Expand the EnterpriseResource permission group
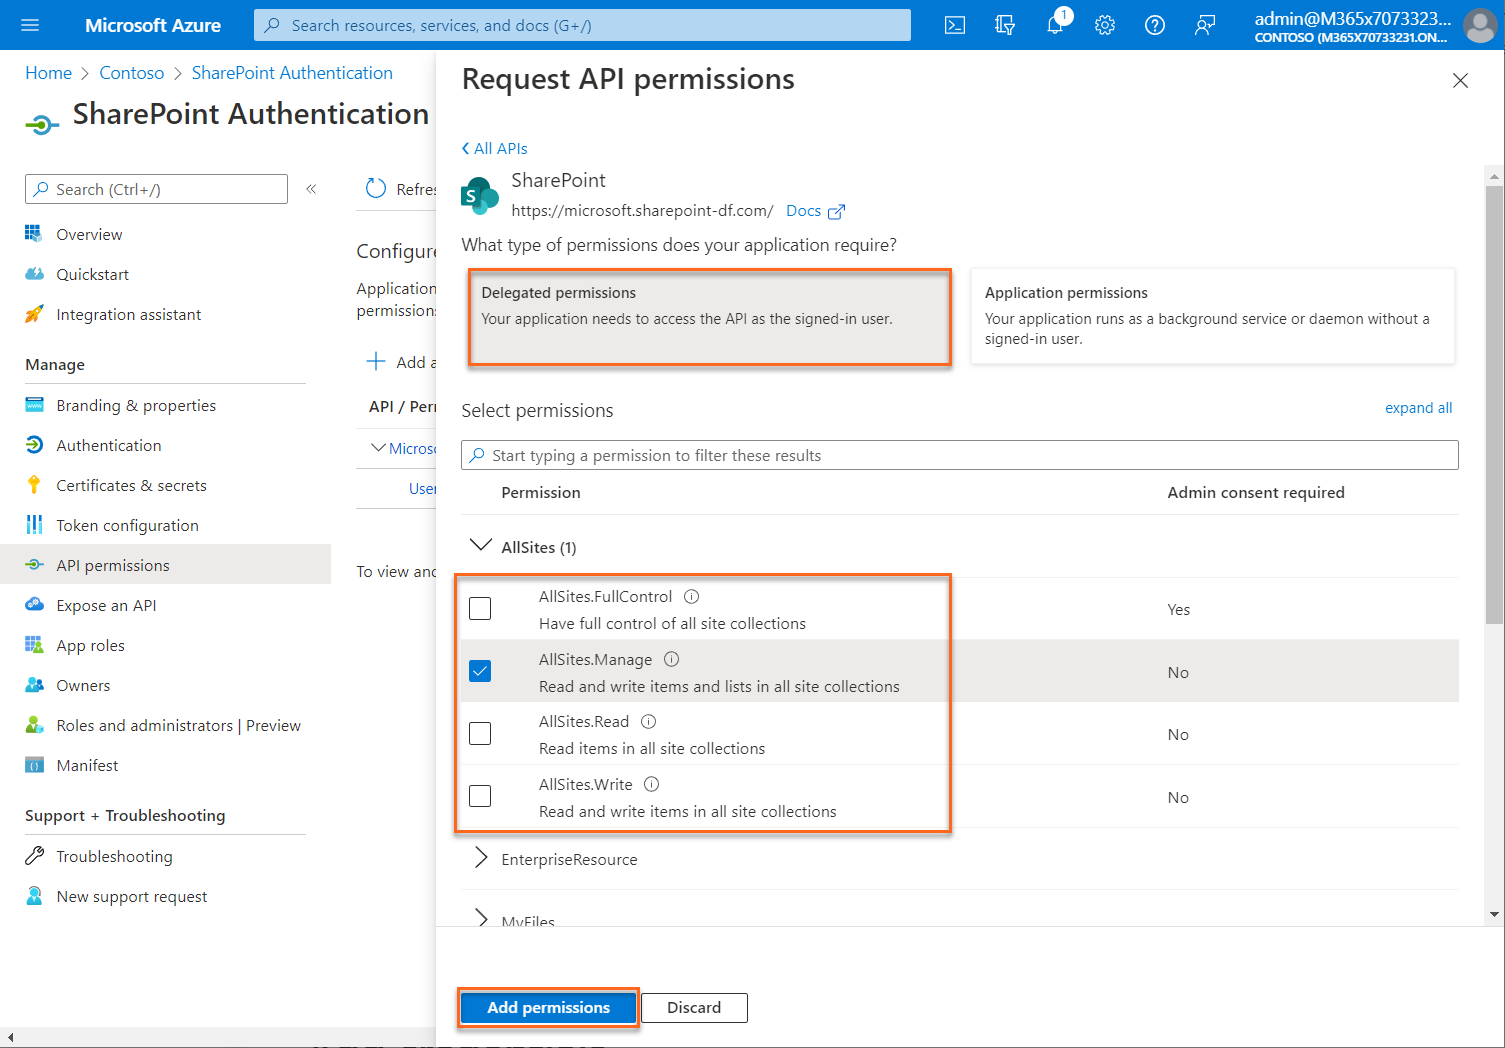 click(x=481, y=858)
